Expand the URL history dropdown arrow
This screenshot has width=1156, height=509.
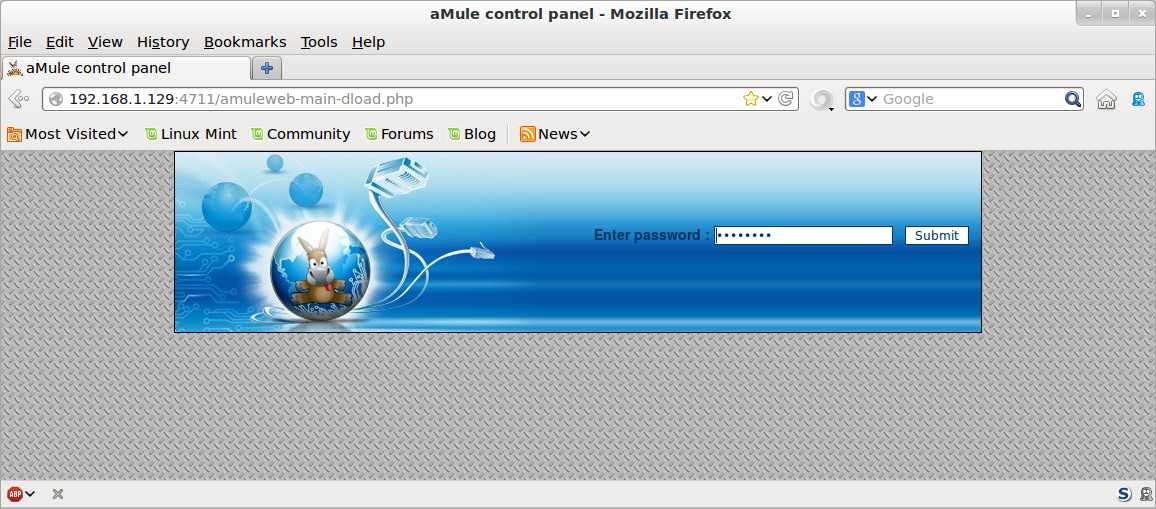point(767,99)
